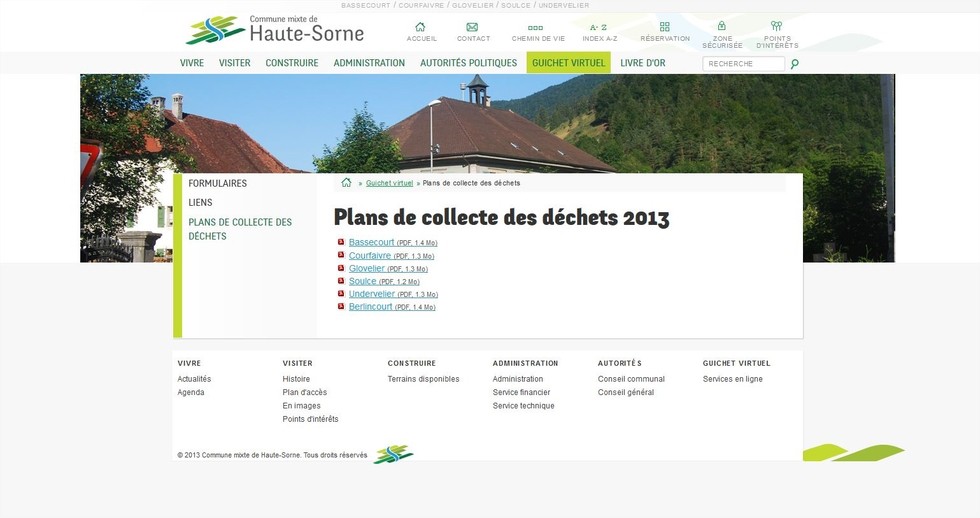Screen dimensions: 980x518
Task: Open the Undervelier collection plan link
Action: click(x=372, y=294)
